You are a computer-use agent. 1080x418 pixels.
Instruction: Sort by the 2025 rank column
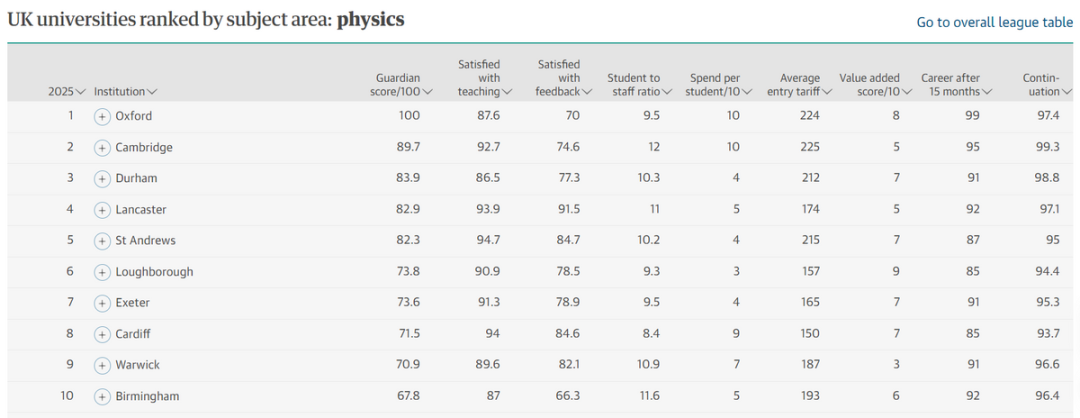click(67, 92)
